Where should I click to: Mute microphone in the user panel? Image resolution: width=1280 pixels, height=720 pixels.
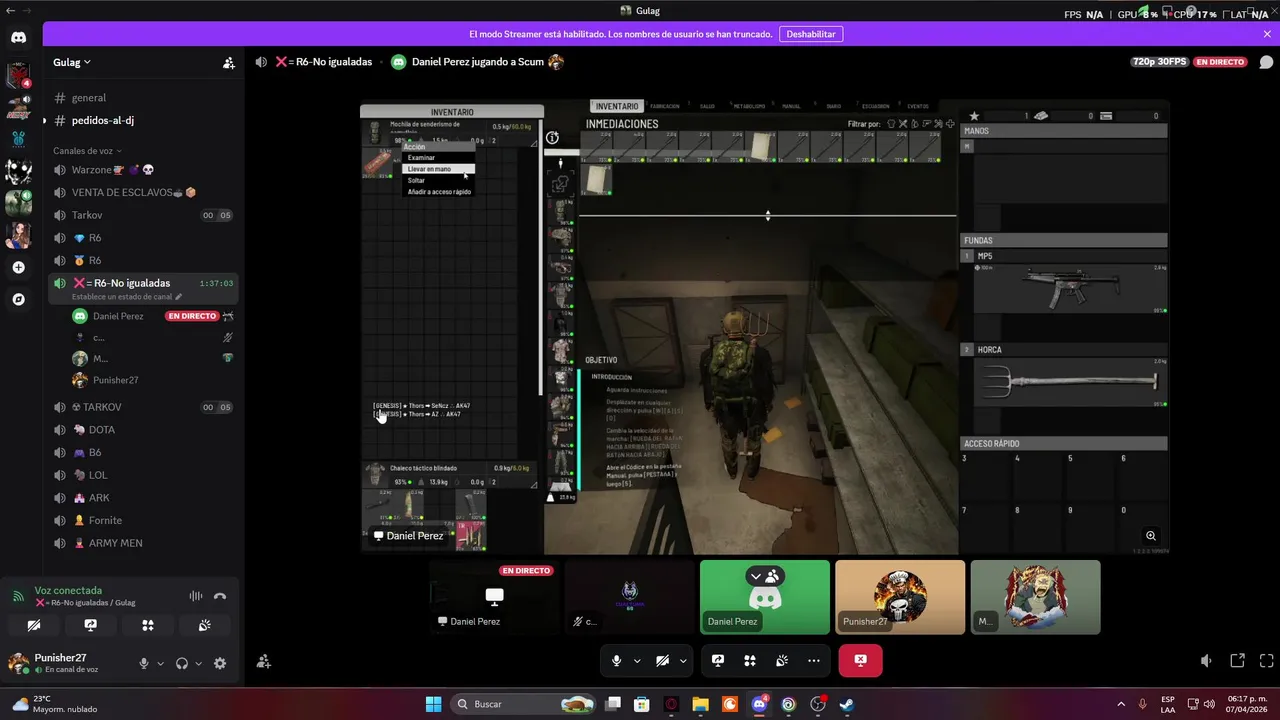(x=144, y=663)
